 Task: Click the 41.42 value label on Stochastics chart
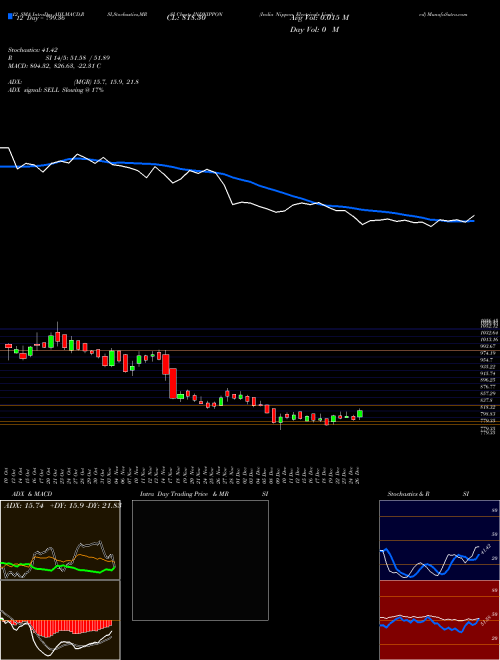pos(486,549)
